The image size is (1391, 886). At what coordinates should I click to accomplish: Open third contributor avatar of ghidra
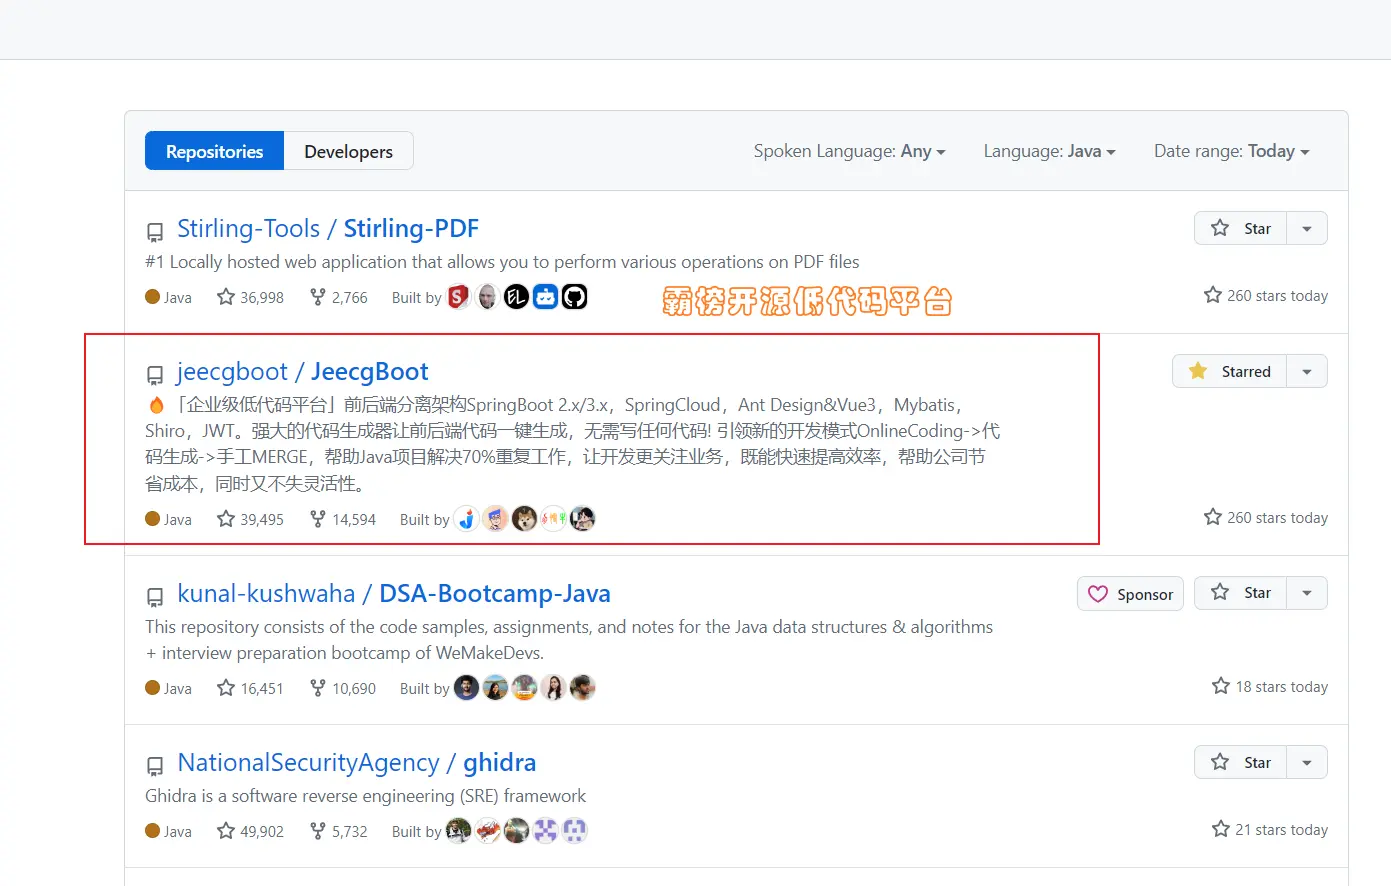pyautogui.click(x=516, y=831)
